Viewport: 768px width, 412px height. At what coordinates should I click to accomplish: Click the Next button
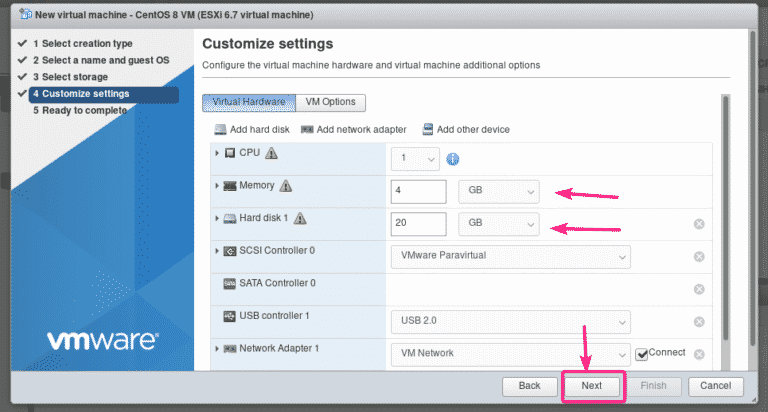point(591,385)
